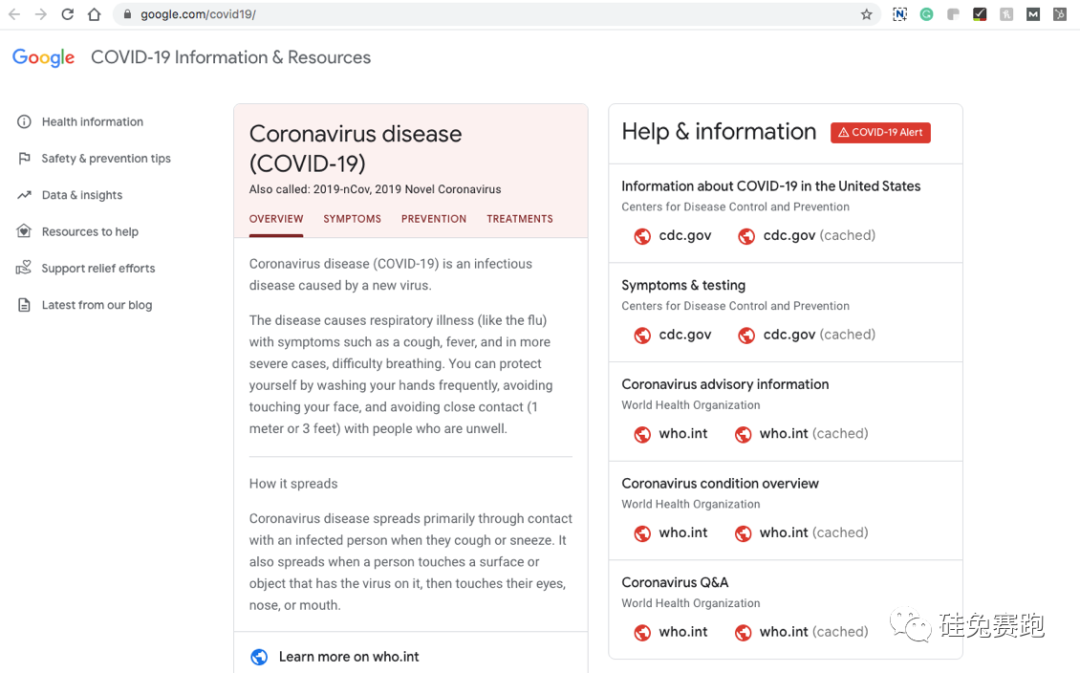1080x673 pixels.
Task: Click the browser home icon
Action: click(x=94, y=14)
